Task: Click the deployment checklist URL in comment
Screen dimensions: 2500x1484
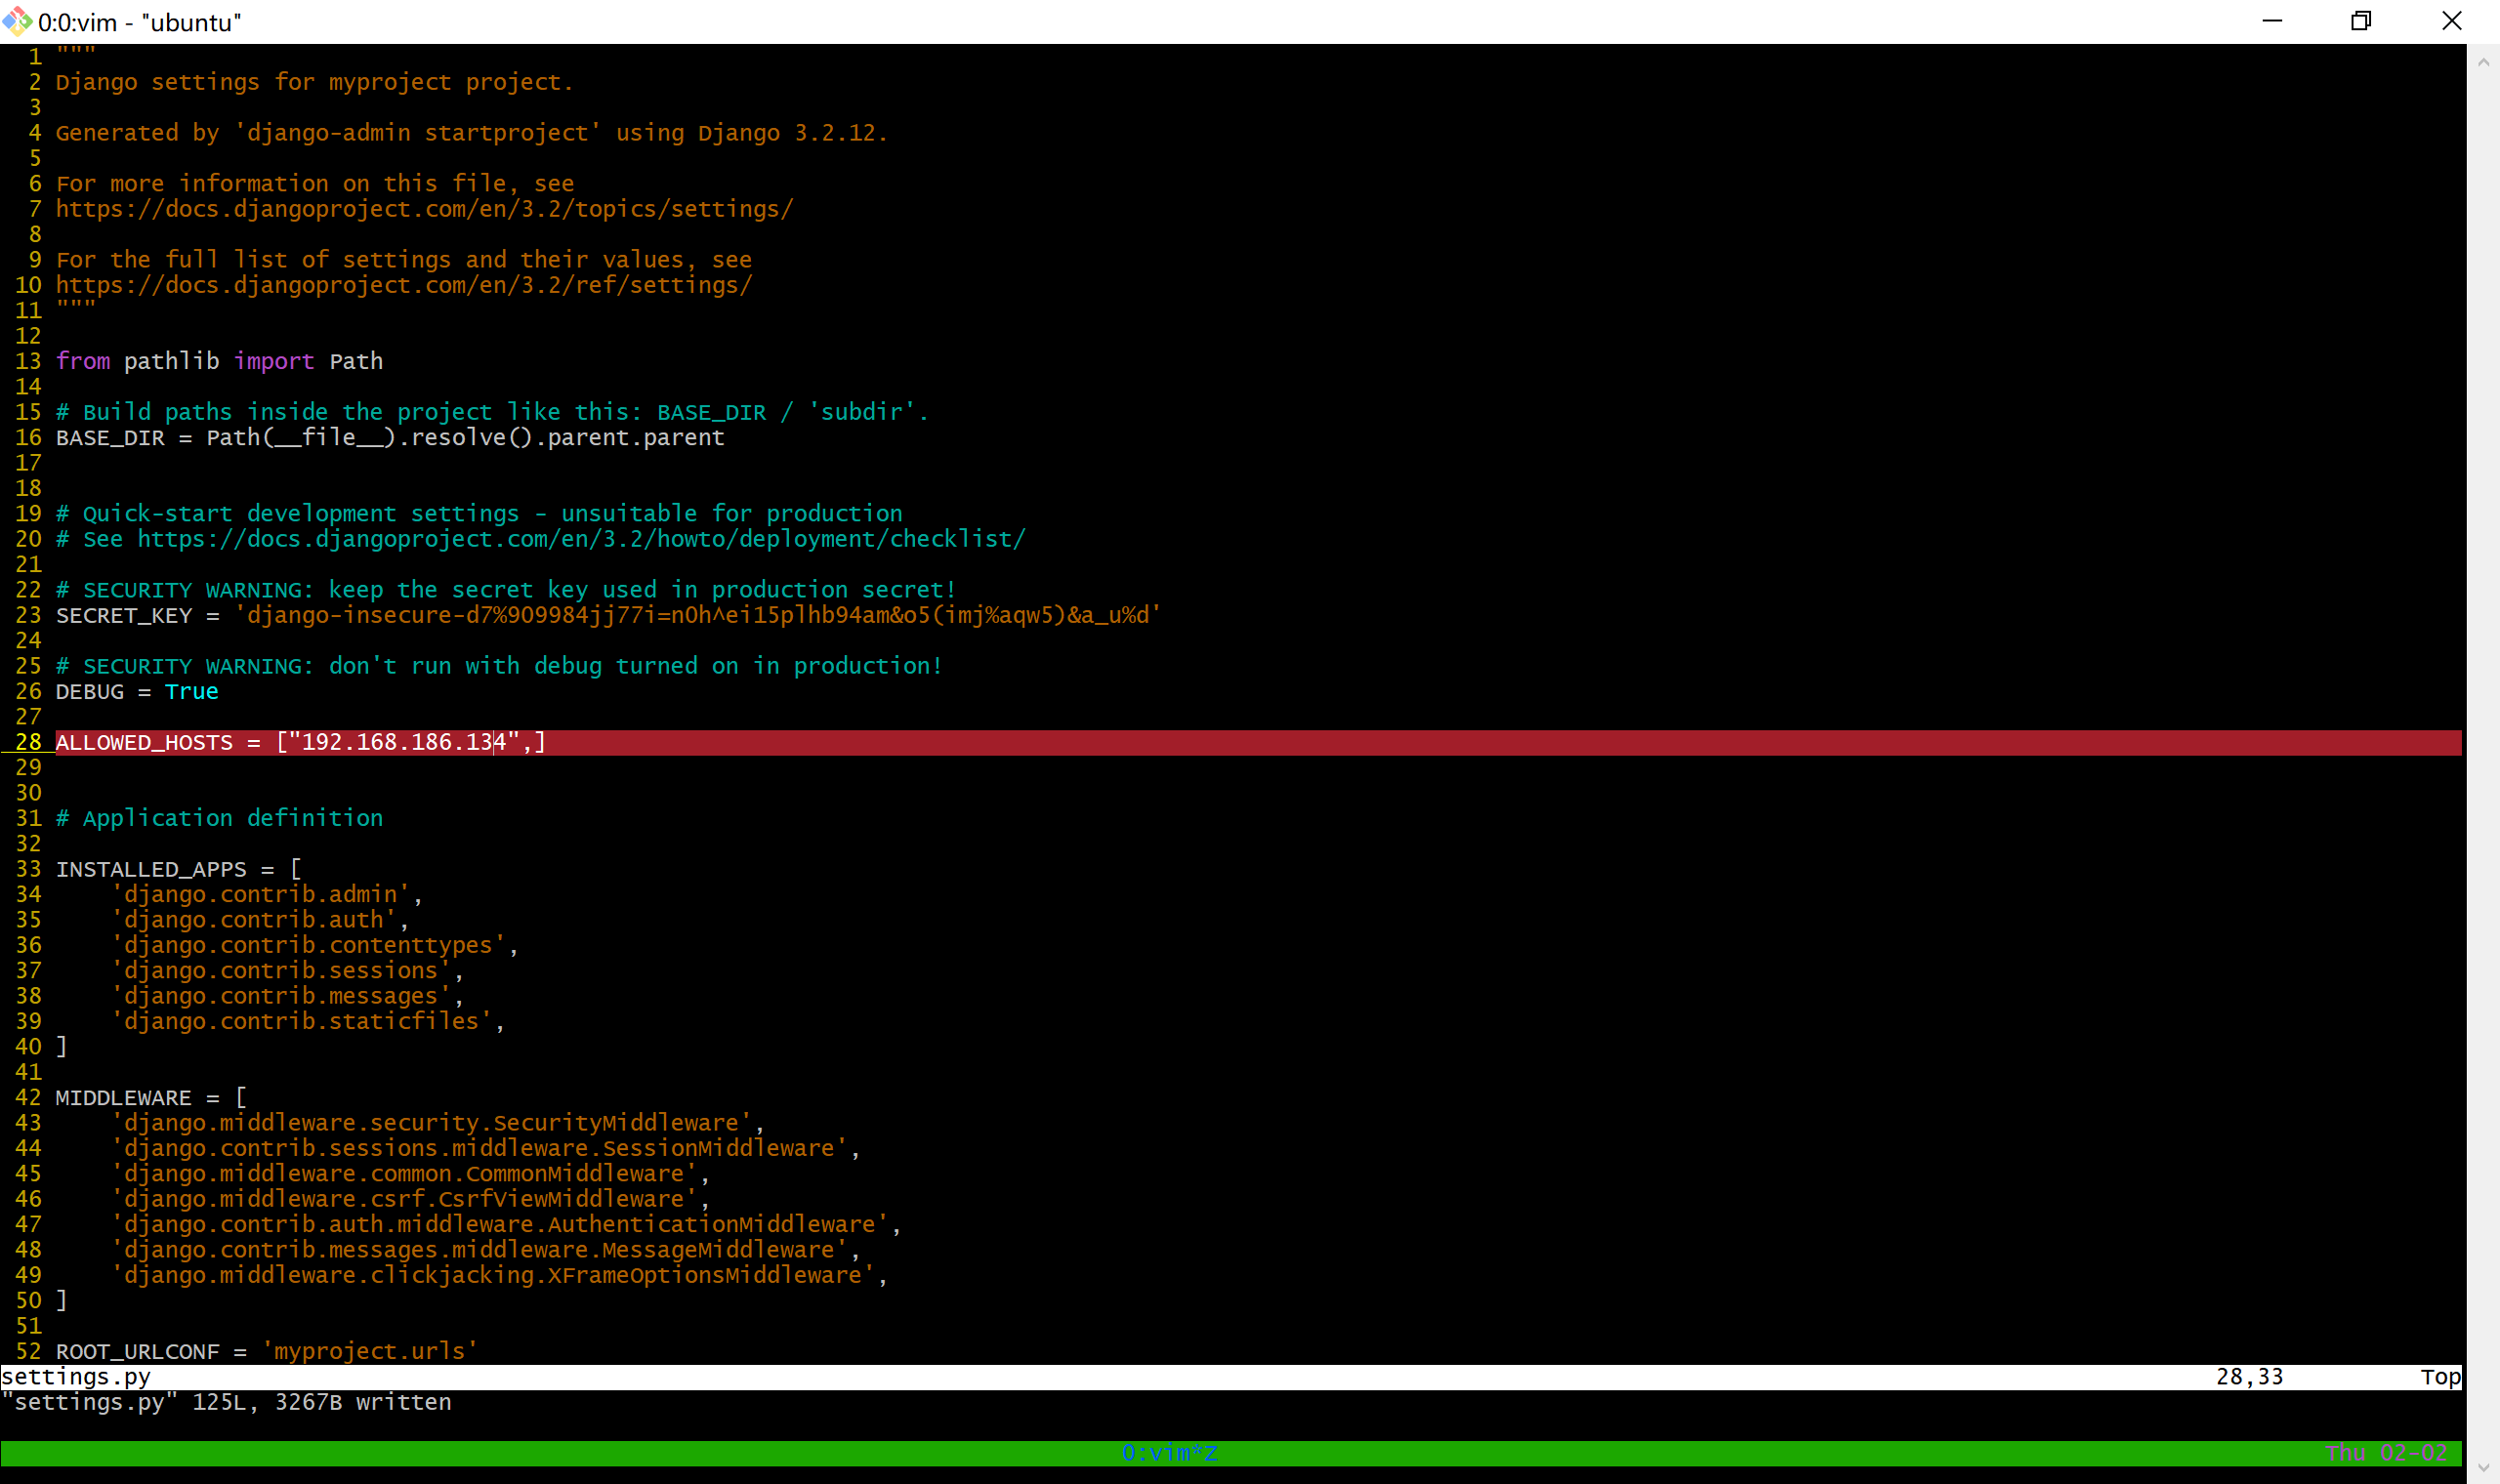Action: (581, 539)
